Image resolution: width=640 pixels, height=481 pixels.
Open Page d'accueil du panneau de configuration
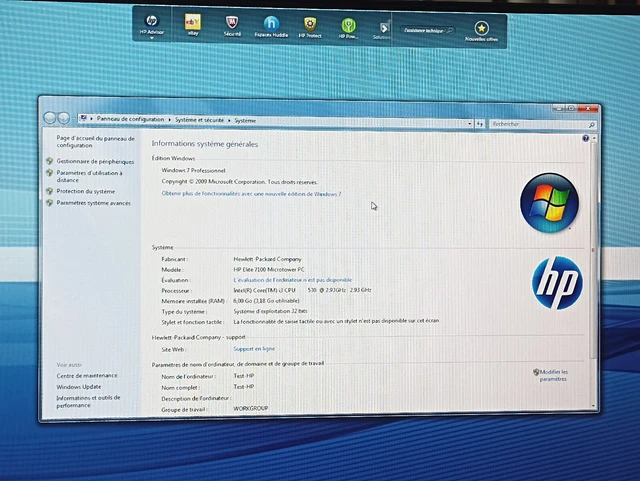click(x=95, y=142)
